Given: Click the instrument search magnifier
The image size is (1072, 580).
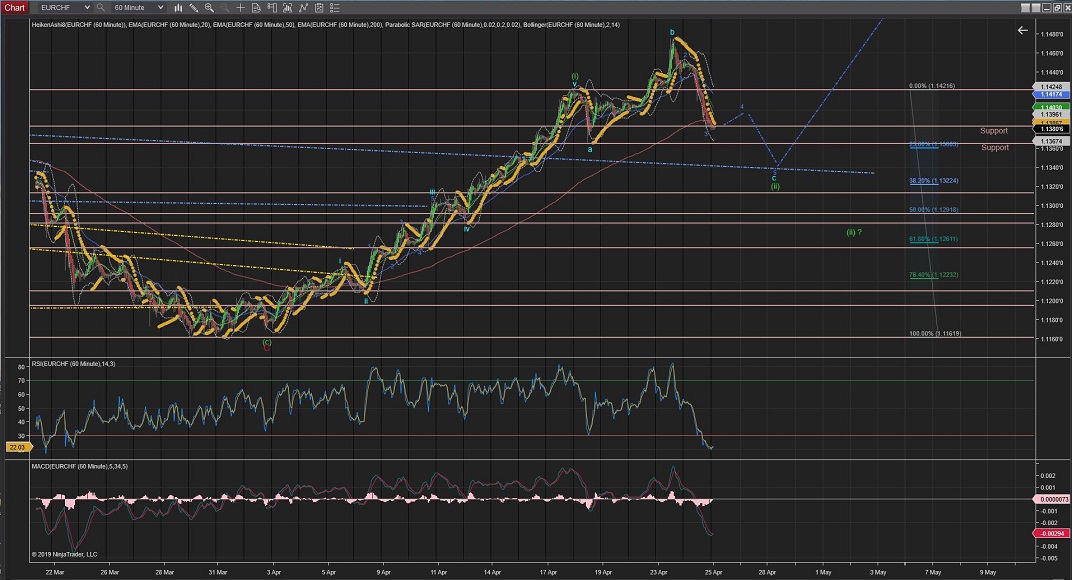Looking at the screenshot, I should tap(101, 7).
